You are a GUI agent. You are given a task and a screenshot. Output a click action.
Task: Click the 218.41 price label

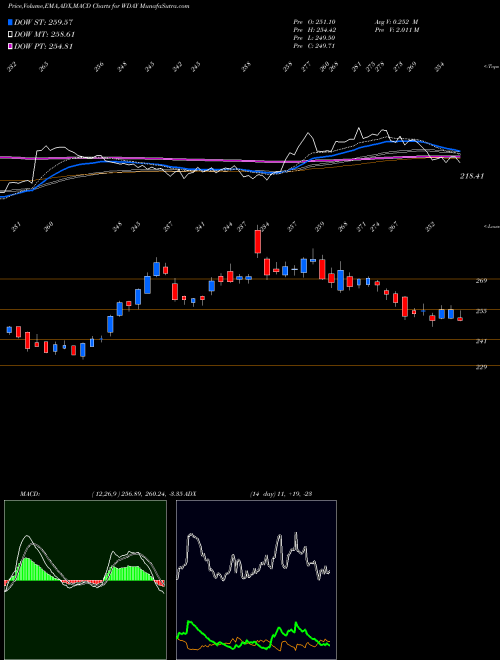coord(471,176)
